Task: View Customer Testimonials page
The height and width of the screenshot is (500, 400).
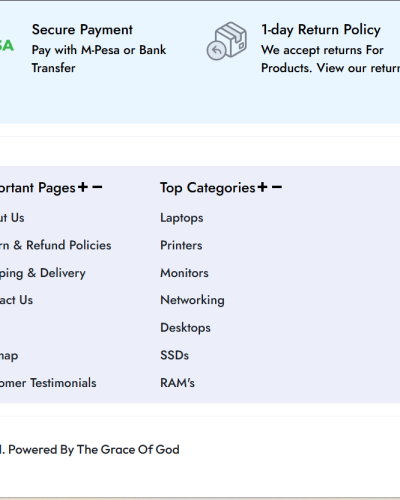Action: tap(48, 383)
